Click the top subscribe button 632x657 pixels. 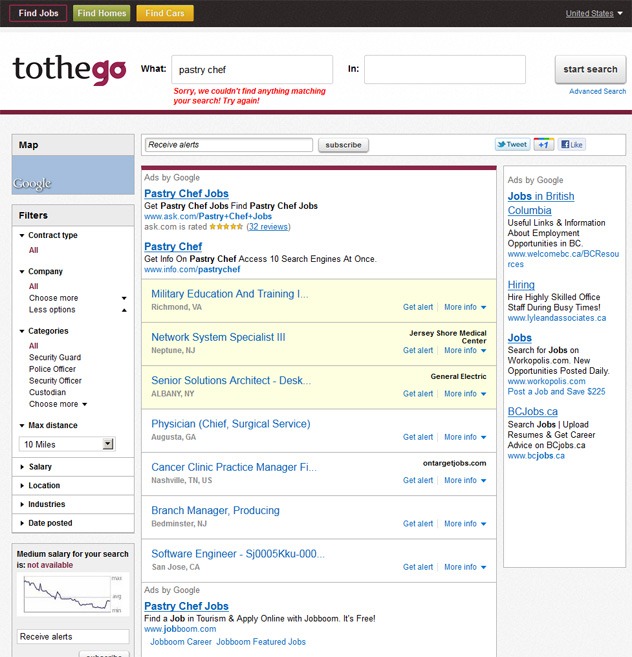[343, 145]
